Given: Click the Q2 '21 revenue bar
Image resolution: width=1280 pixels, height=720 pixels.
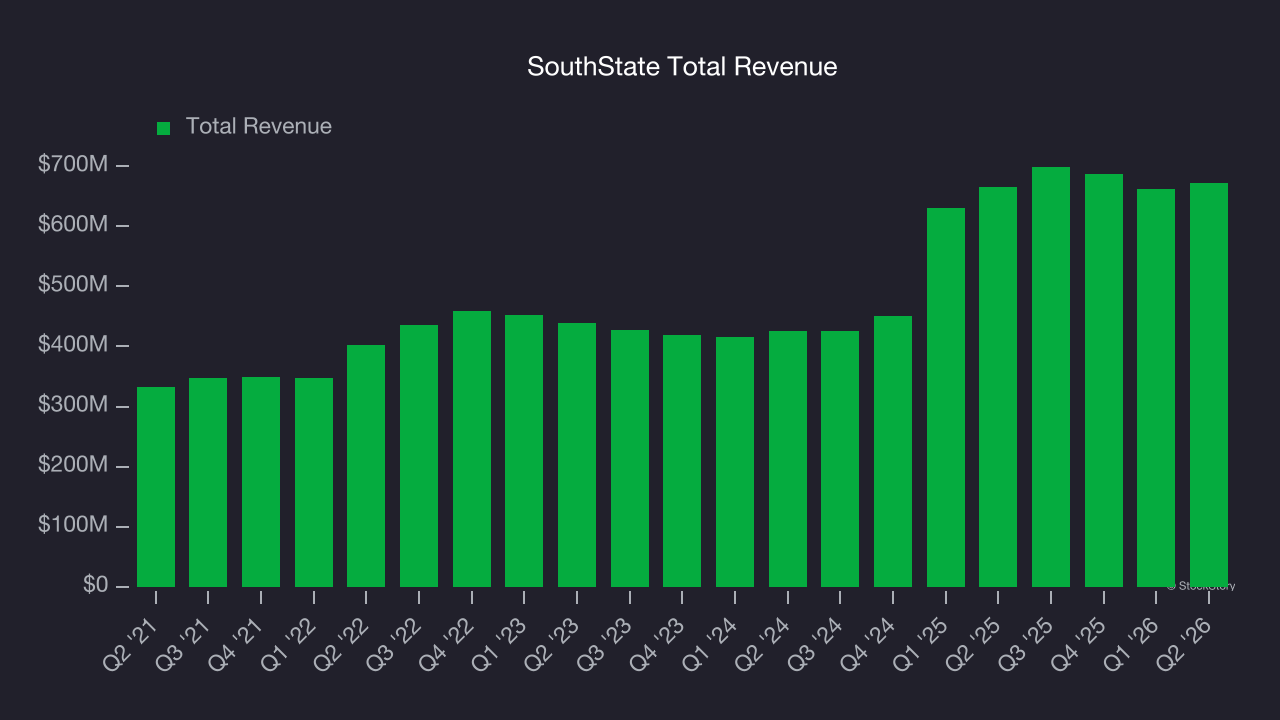Looking at the screenshot, I should point(156,487).
